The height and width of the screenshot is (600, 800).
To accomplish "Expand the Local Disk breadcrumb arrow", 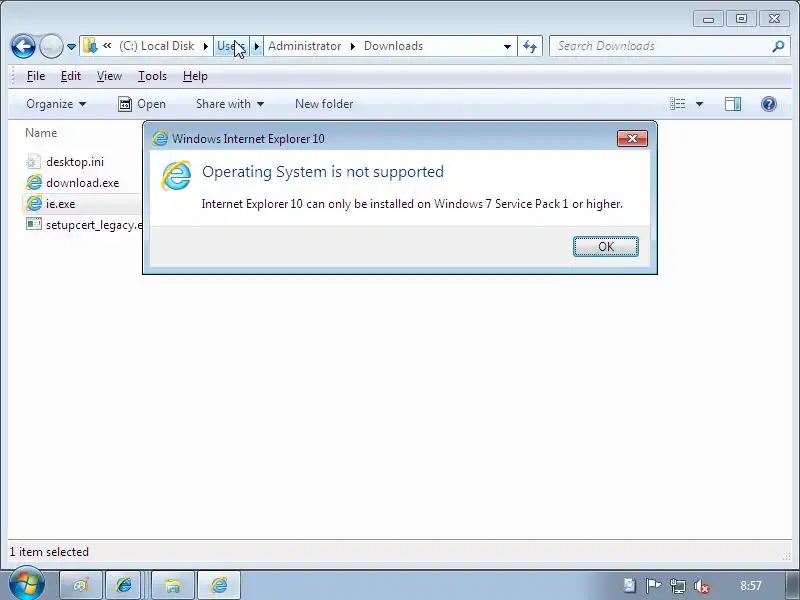I will [x=206, y=46].
